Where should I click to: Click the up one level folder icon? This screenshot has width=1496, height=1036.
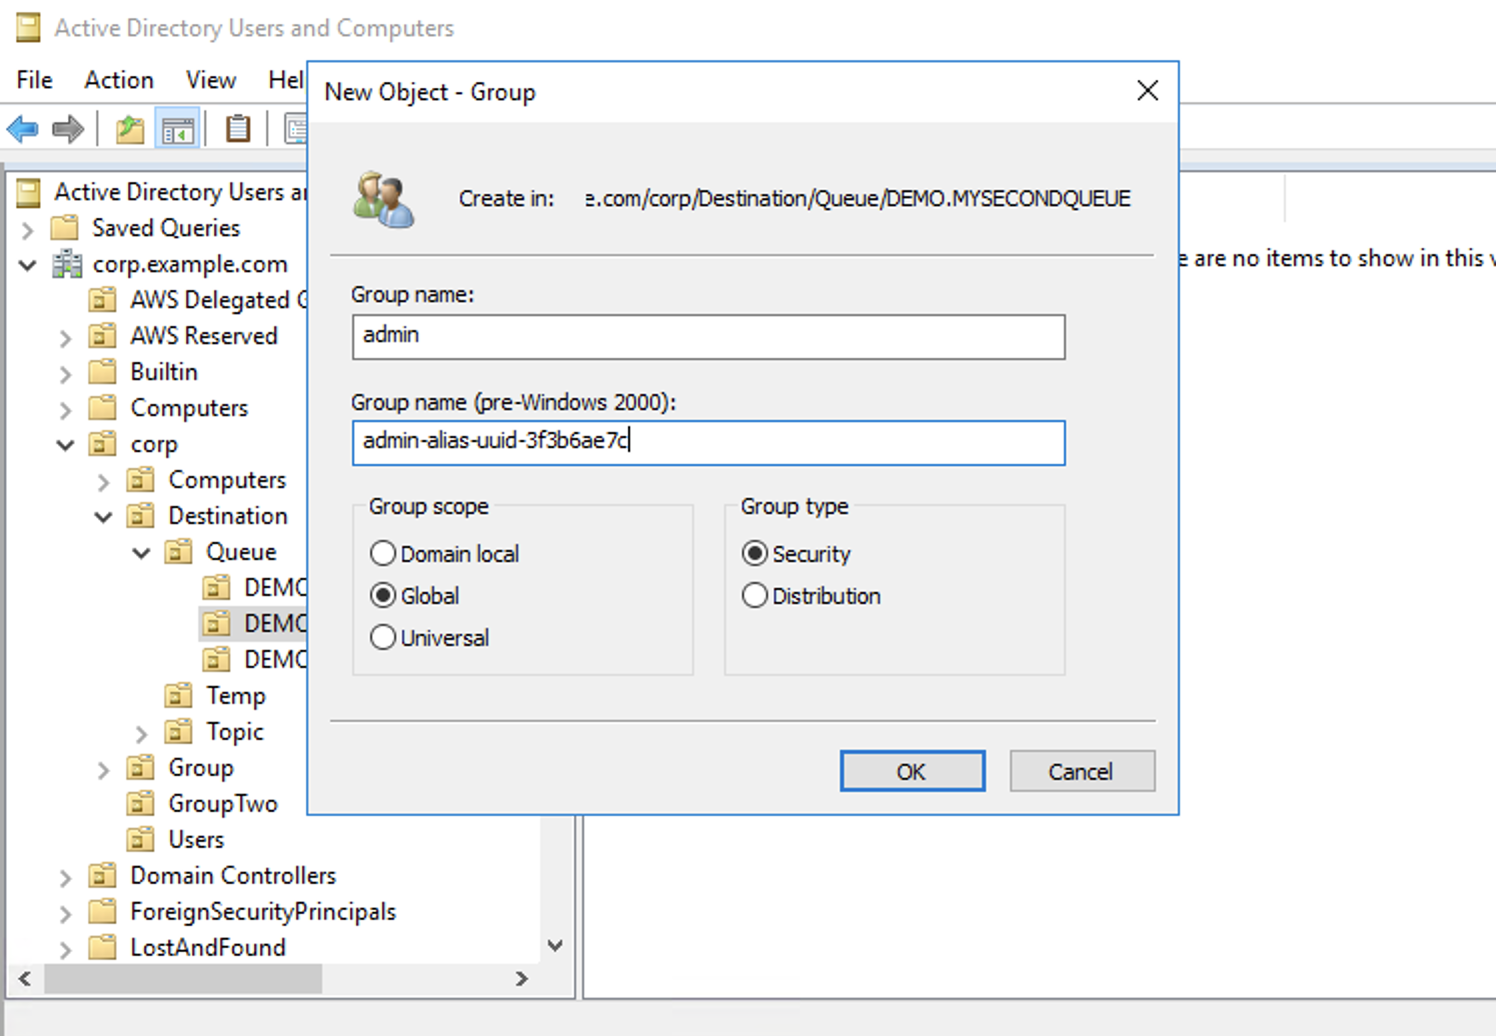(130, 129)
